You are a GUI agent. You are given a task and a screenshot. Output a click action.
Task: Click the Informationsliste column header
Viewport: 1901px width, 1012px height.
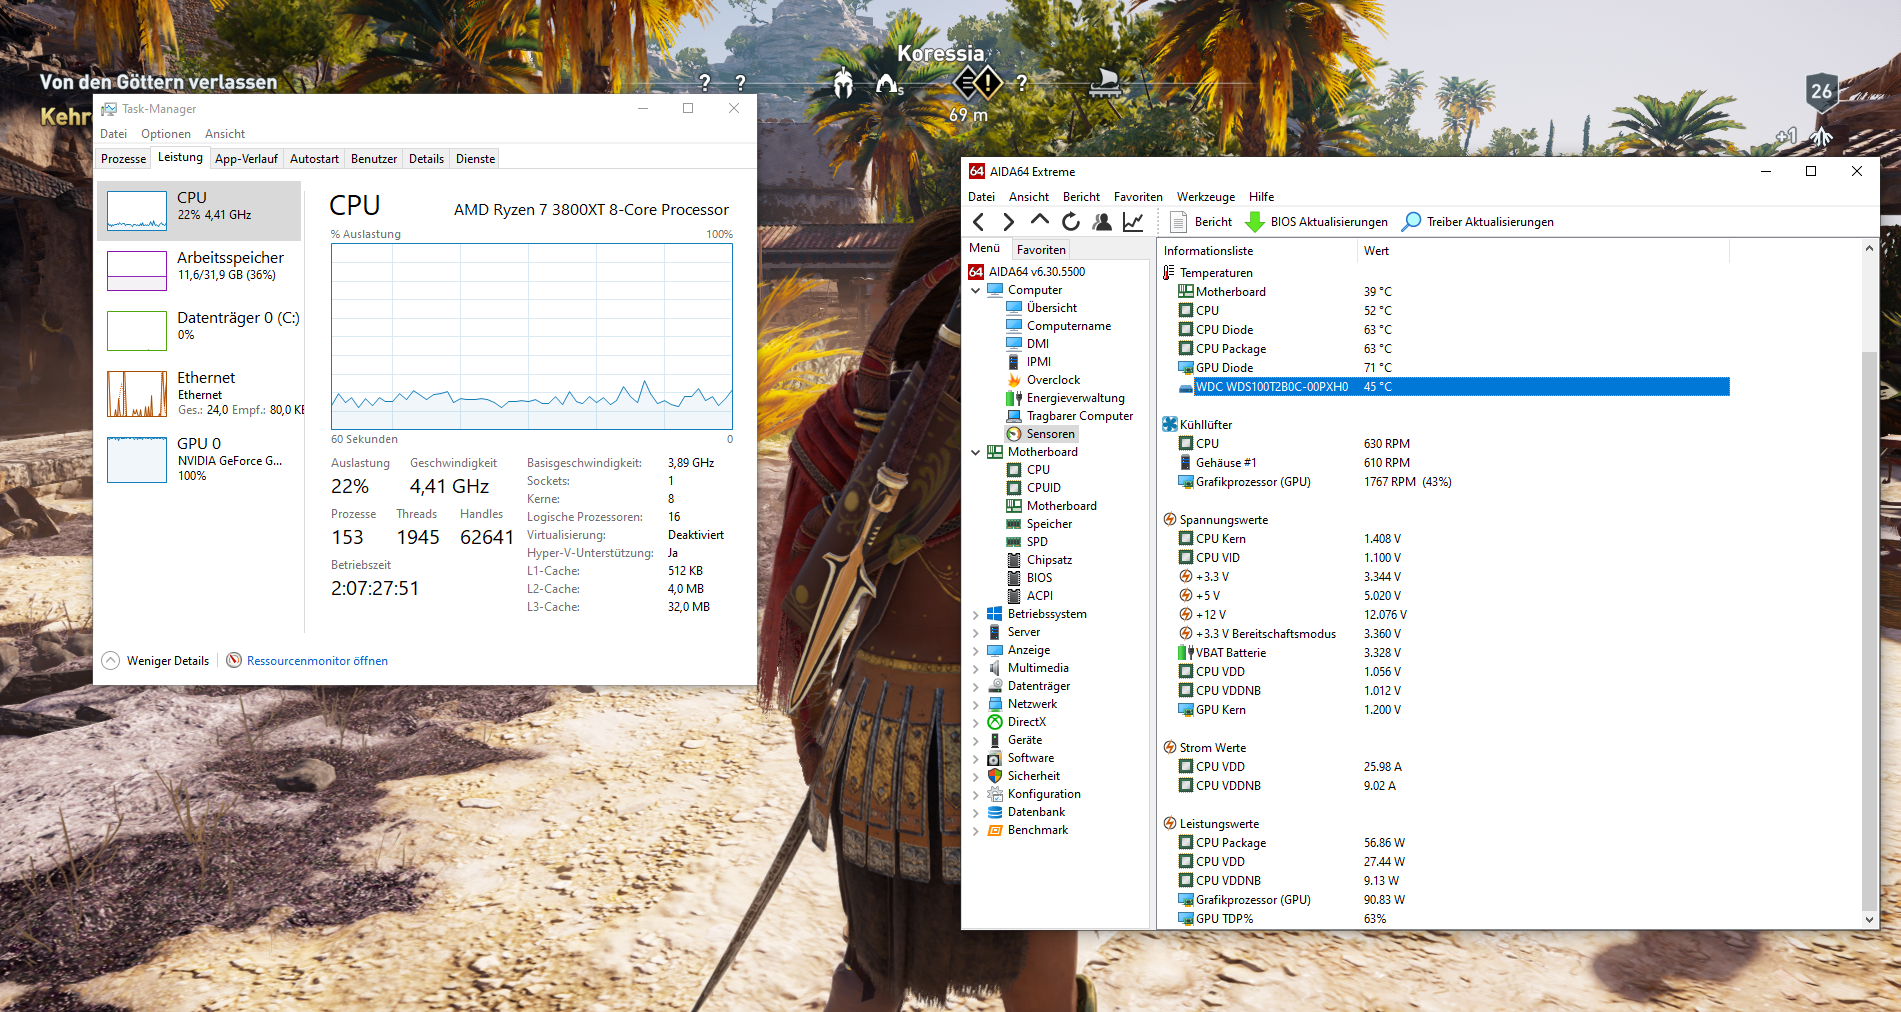[x=1258, y=251]
